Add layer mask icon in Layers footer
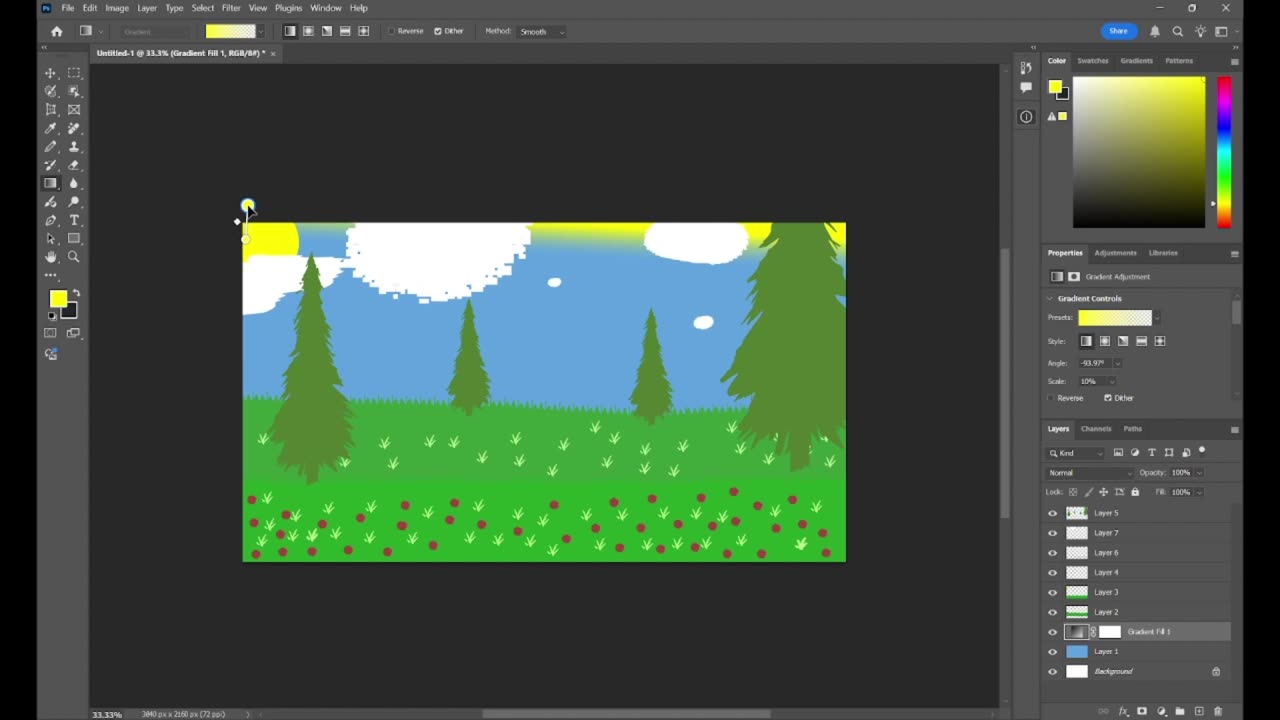This screenshot has width=1280, height=720. click(1142, 711)
